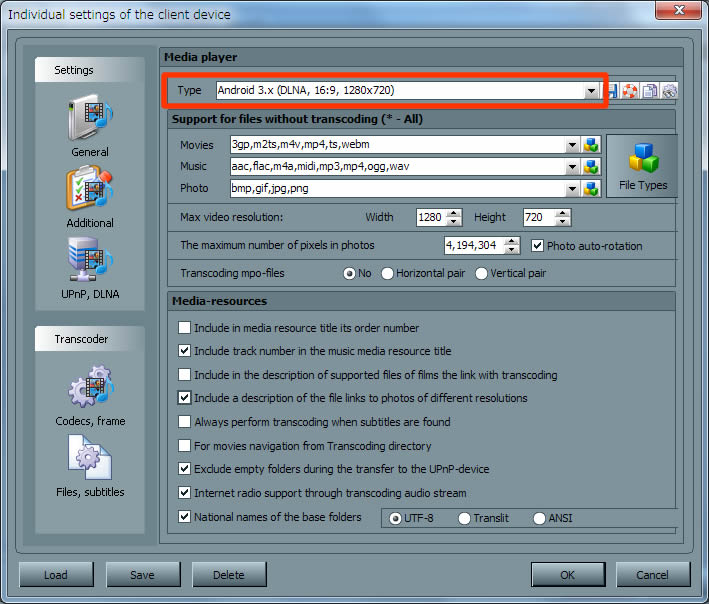Open the Files, subtitles transcoder section
The height and width of the screenshot is (604, 709).
pos(90,466)
